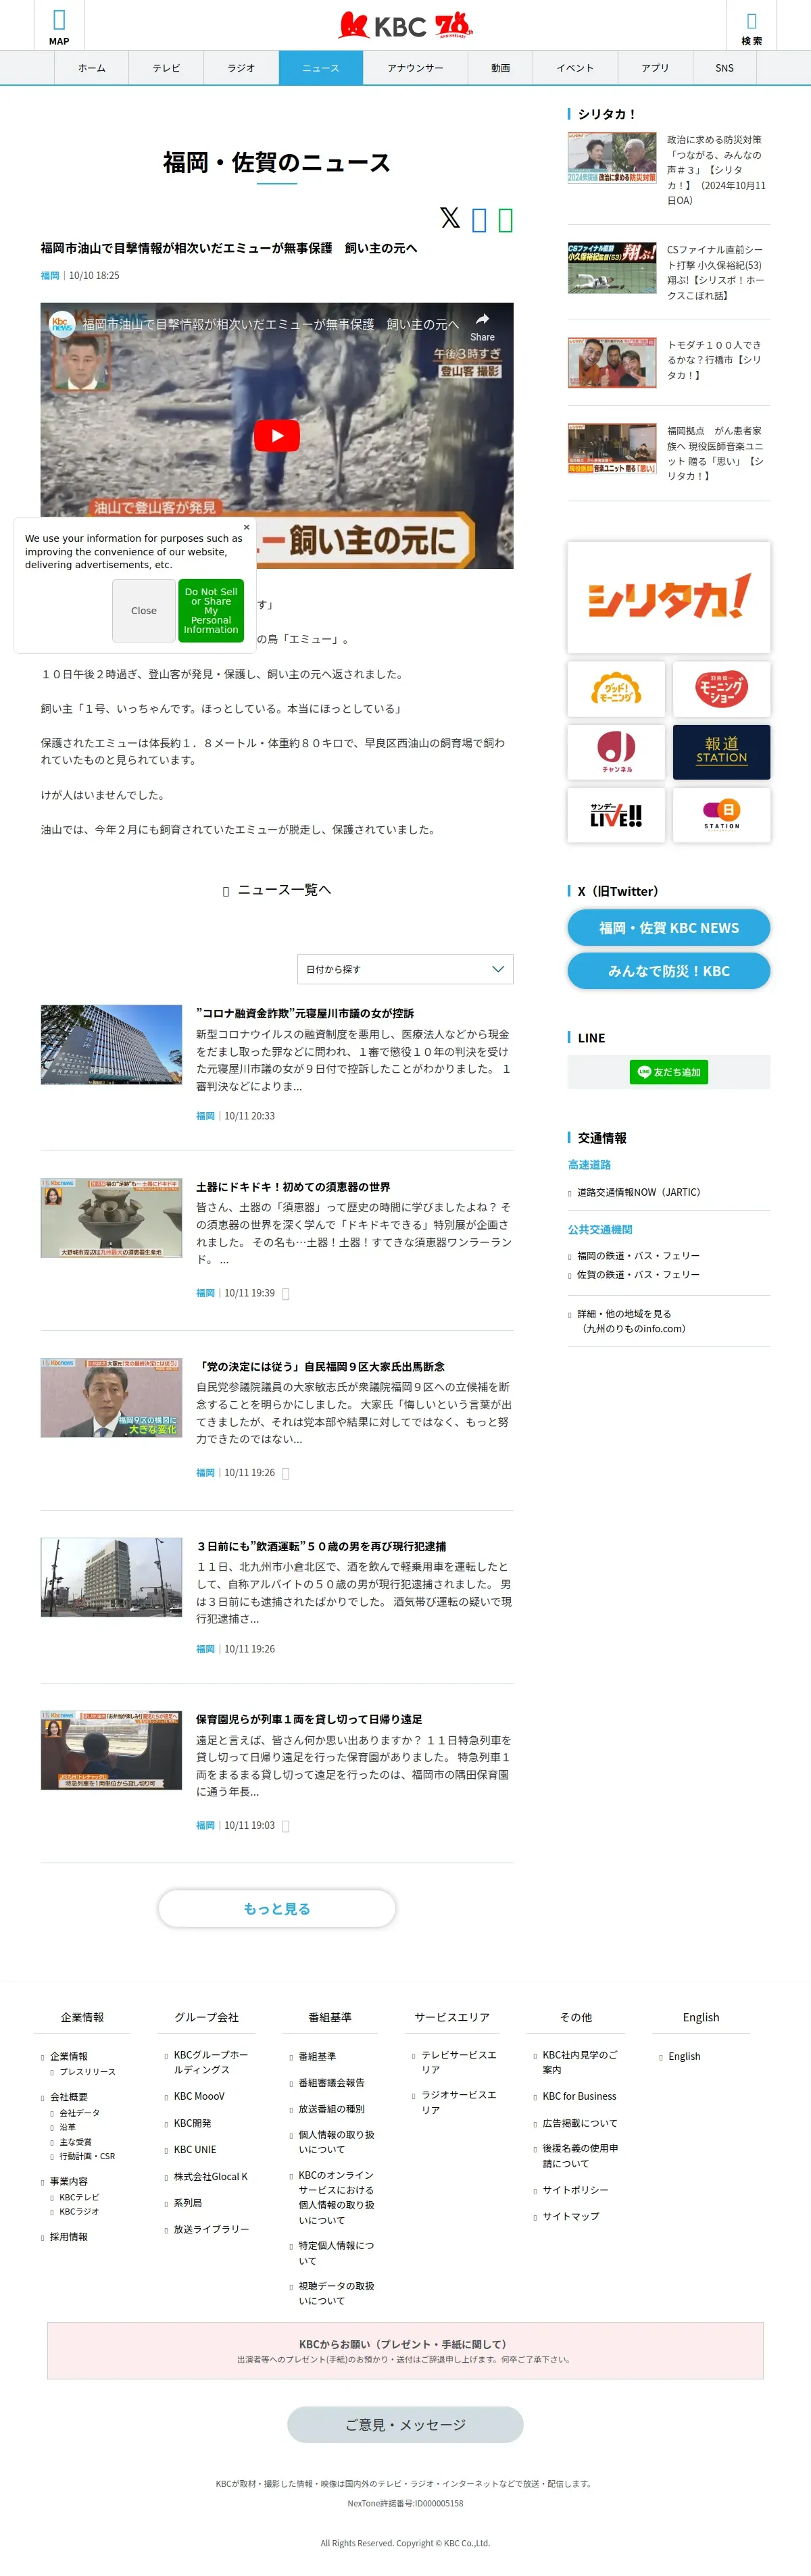
Task: Open footer プレスリリース link
Action: click(87, 2071)
